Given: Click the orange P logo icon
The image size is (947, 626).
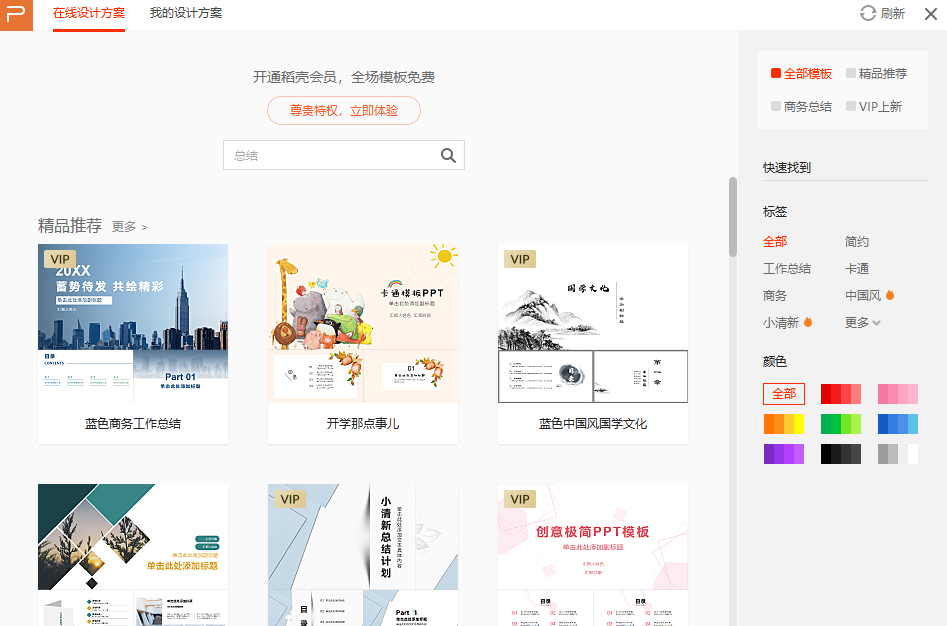Looking at the screenshot, I should pos(16,15).
